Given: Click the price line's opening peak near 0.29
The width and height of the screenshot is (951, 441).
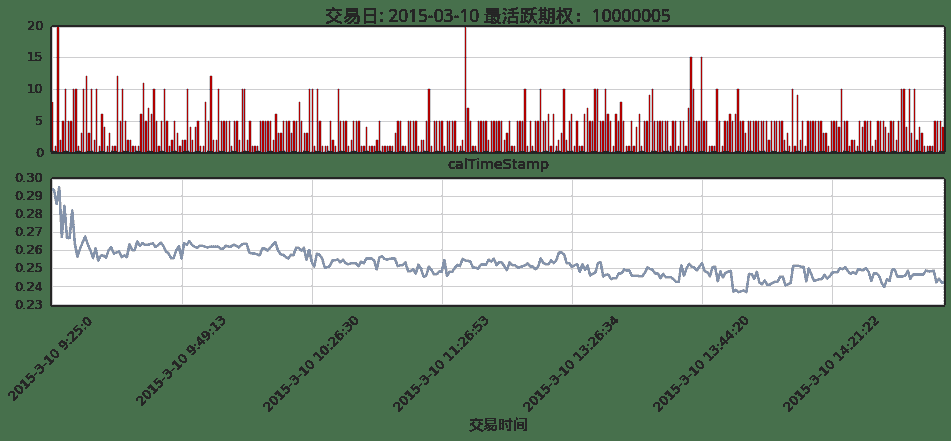Looking at the screenshot, I should (x=59, y=188).
